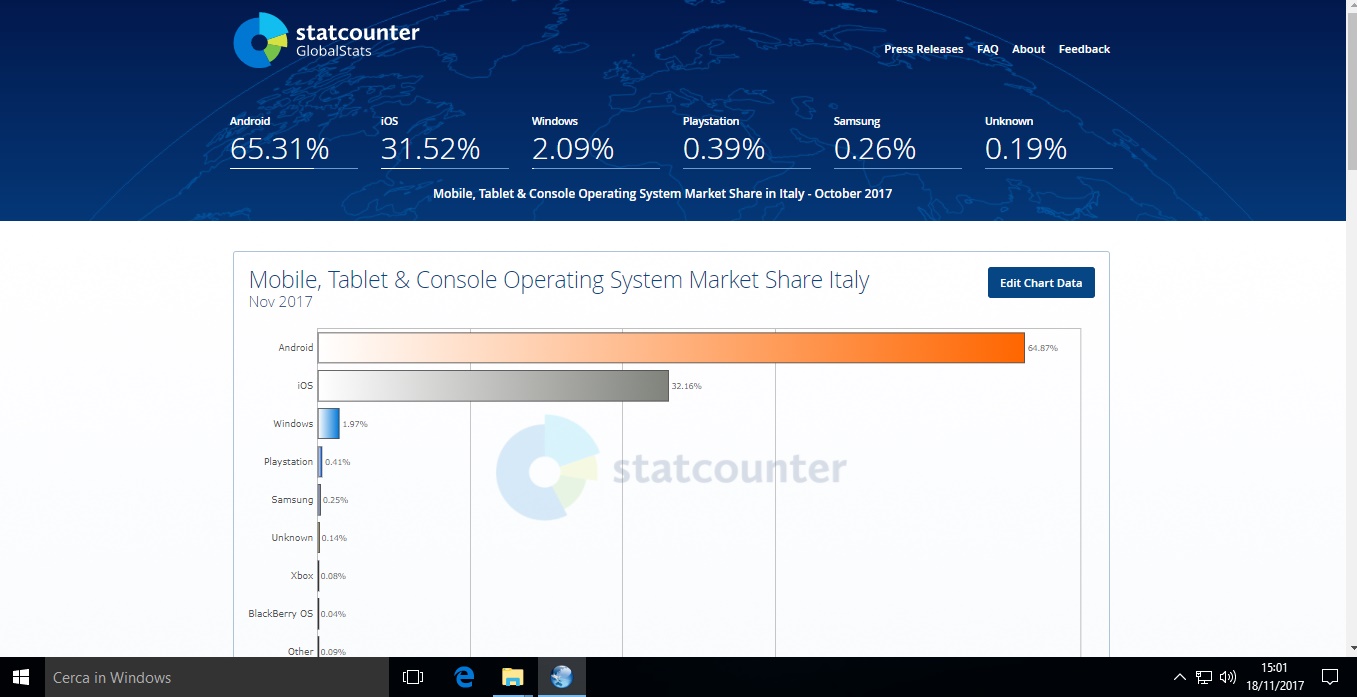Click the orange Android chart bar
This screenshot has width=1357, height=697.
[x=671, y=348]
